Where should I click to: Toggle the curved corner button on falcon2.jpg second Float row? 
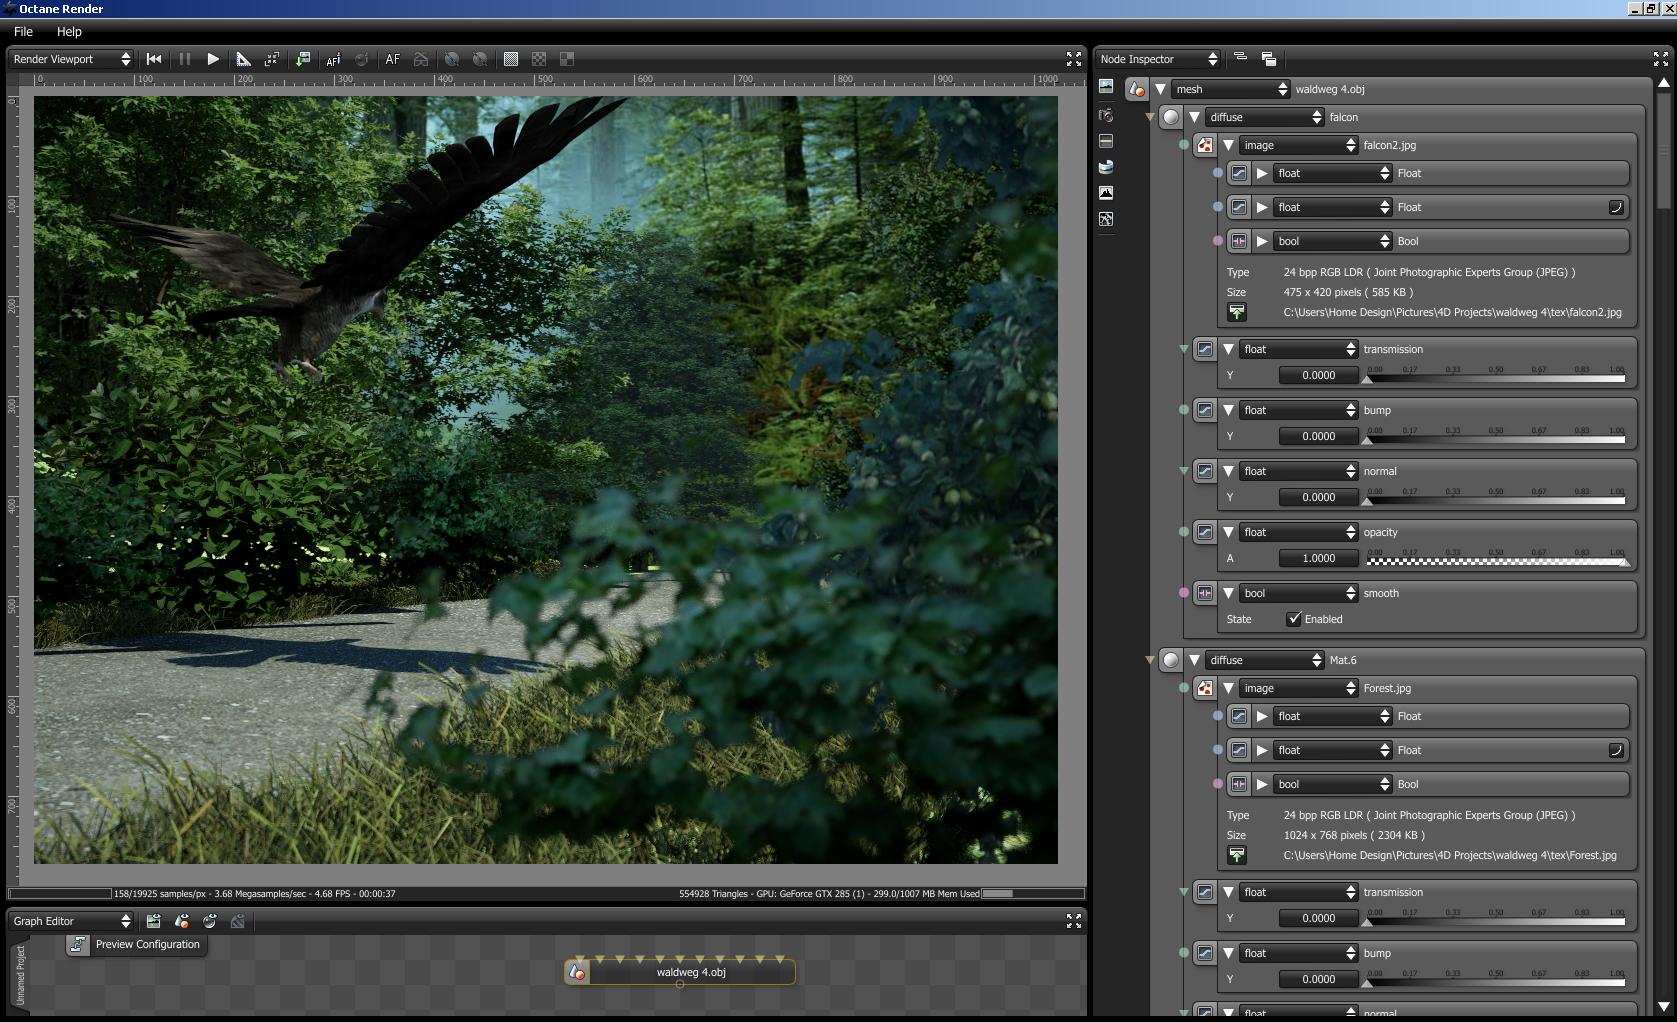(x=1615, y=207)
